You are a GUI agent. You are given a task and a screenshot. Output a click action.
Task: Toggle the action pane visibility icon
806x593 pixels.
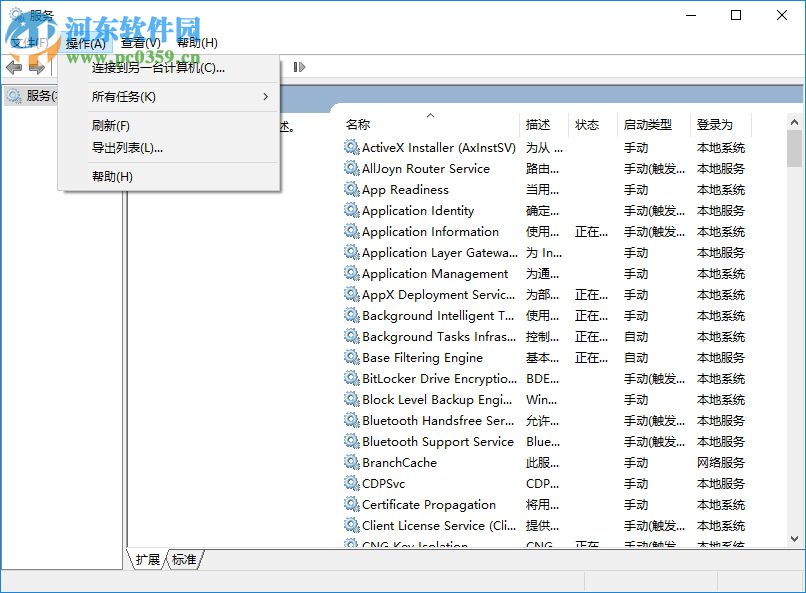coord(299,67)
